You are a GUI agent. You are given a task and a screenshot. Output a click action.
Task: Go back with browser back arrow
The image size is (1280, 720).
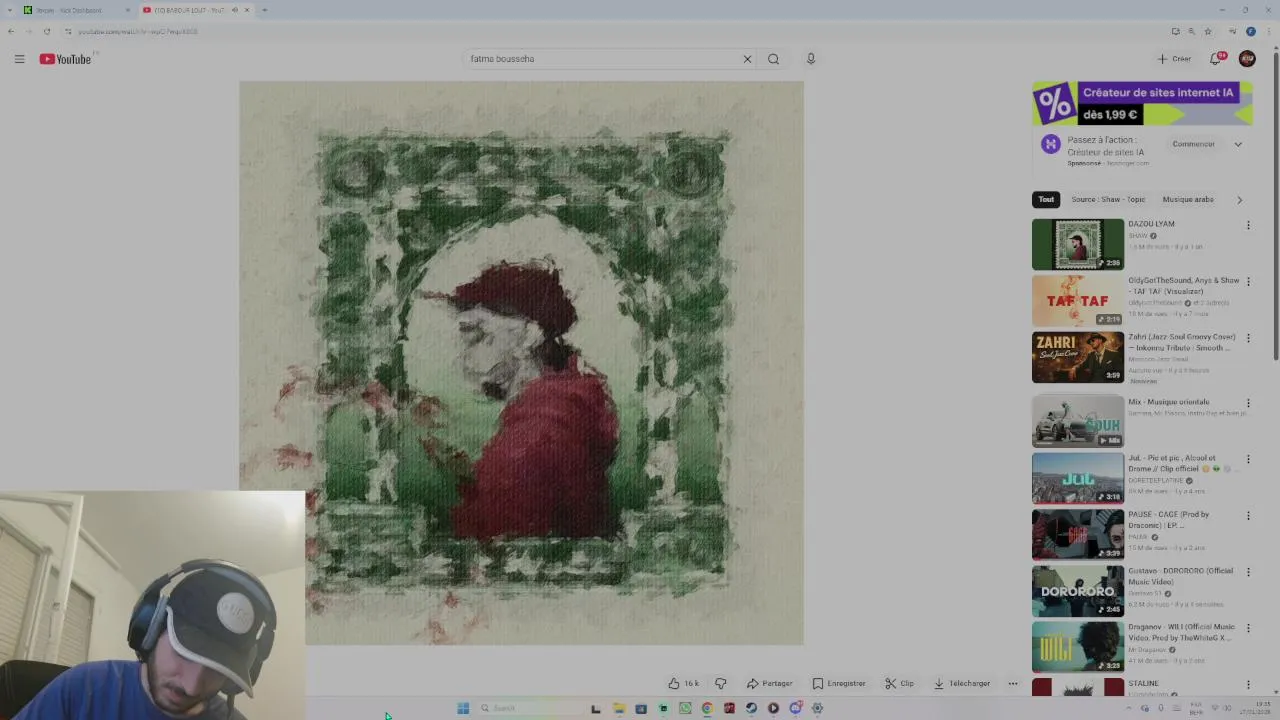pos(11,31)
